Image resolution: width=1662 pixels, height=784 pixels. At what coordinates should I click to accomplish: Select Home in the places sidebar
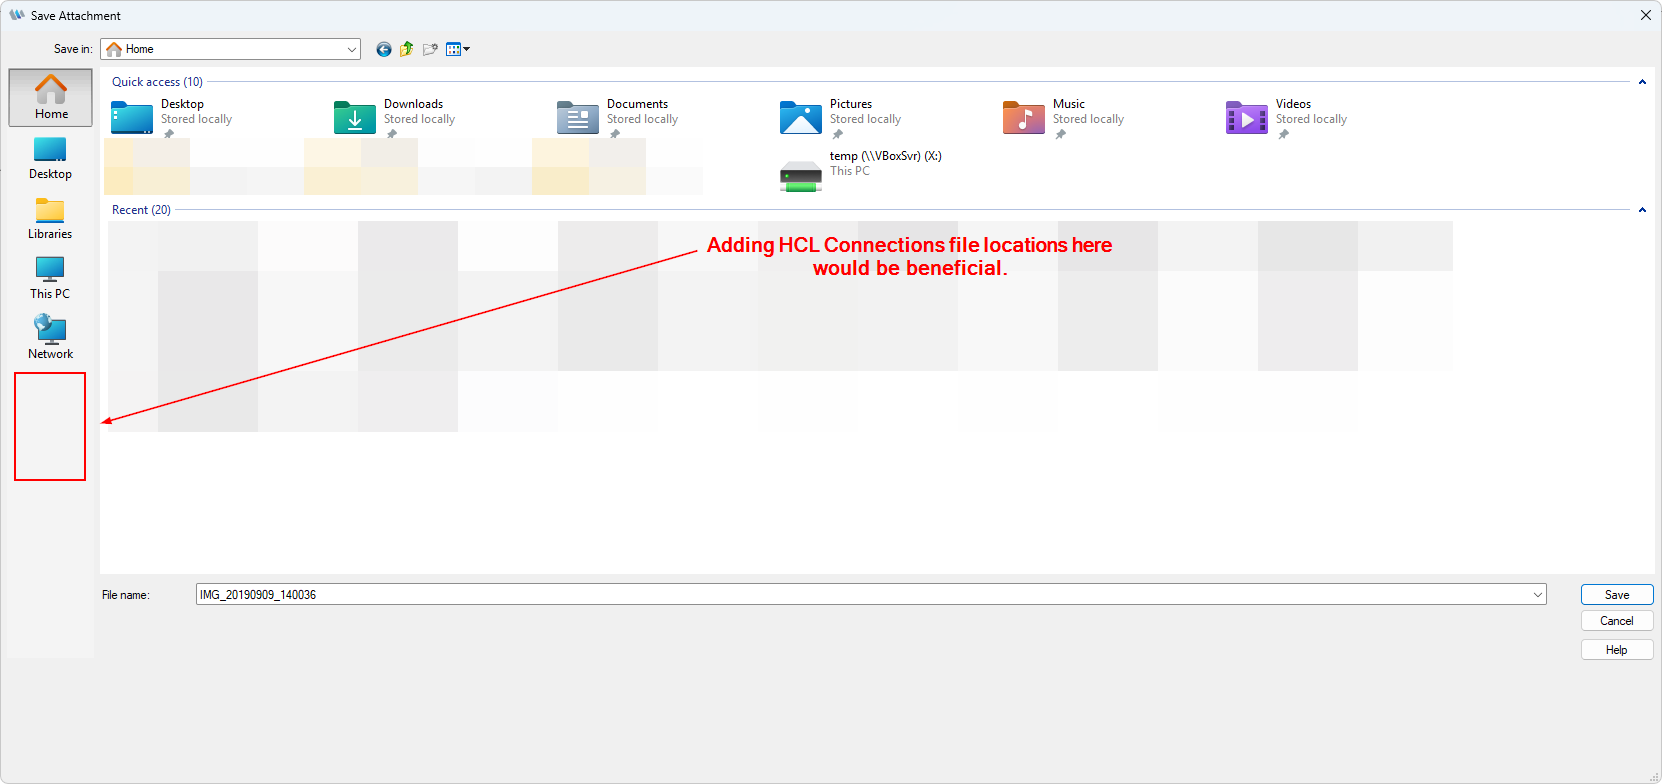coord(51,97)
